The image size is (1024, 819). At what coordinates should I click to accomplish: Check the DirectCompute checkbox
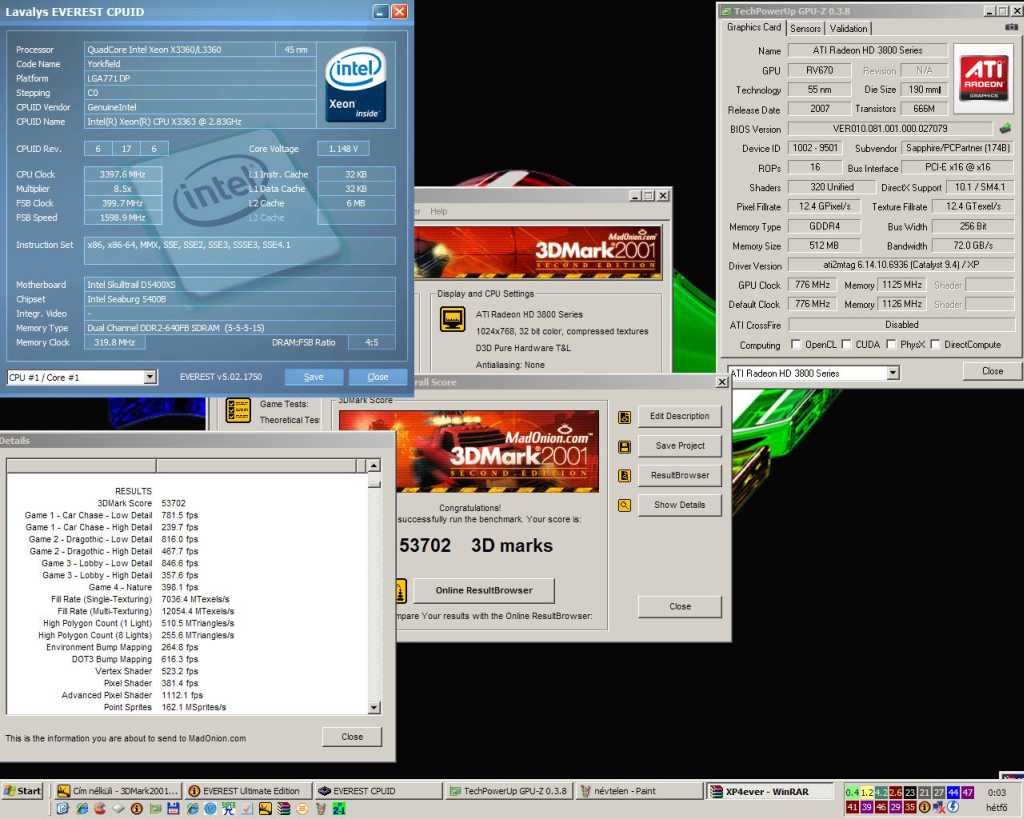(936, 345)
